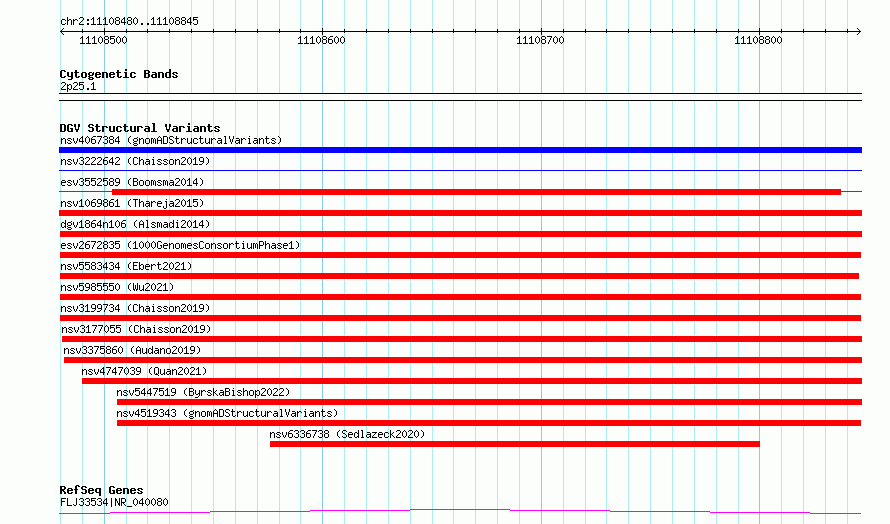
Task: Click the left arrow on the coordinate ruler
Action: click(62, 32)
